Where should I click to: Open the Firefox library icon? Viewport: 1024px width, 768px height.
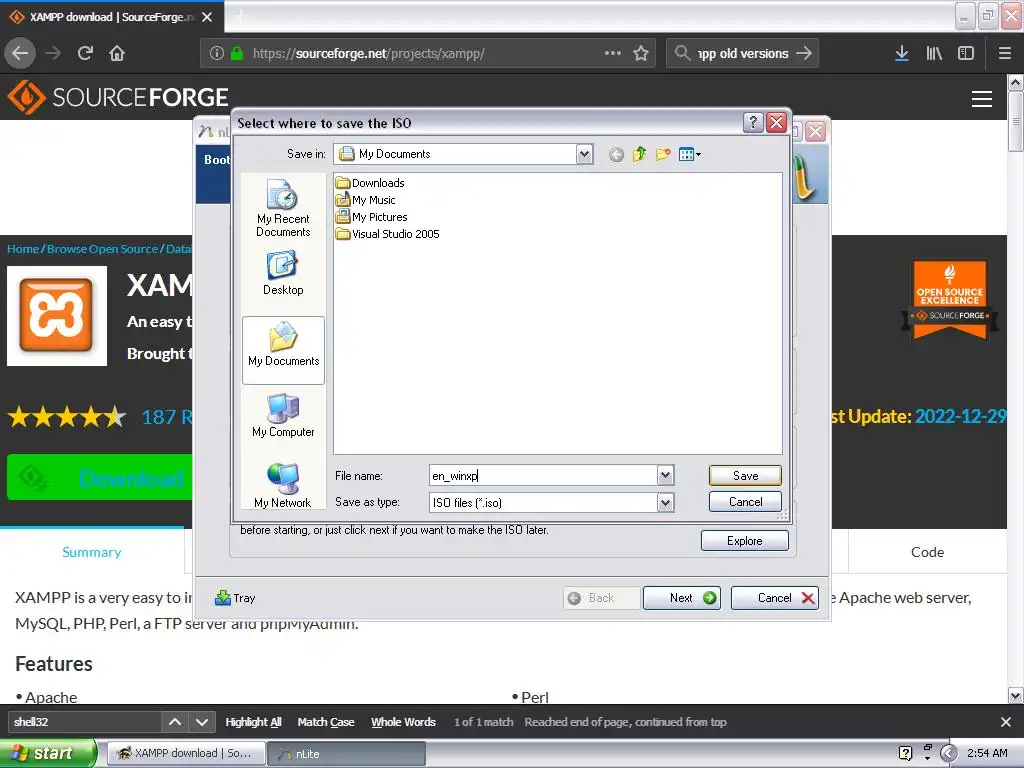(934, 54)
